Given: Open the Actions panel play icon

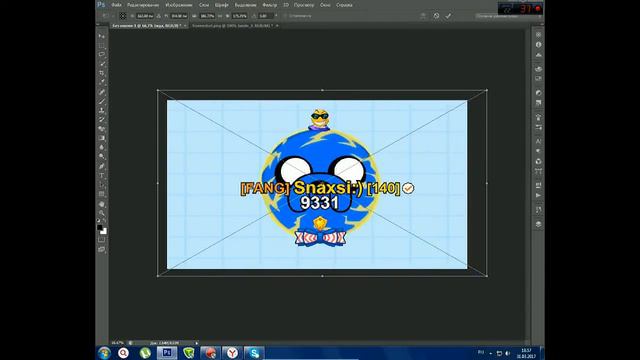Looking at the screenshot, I should (538, 195).
